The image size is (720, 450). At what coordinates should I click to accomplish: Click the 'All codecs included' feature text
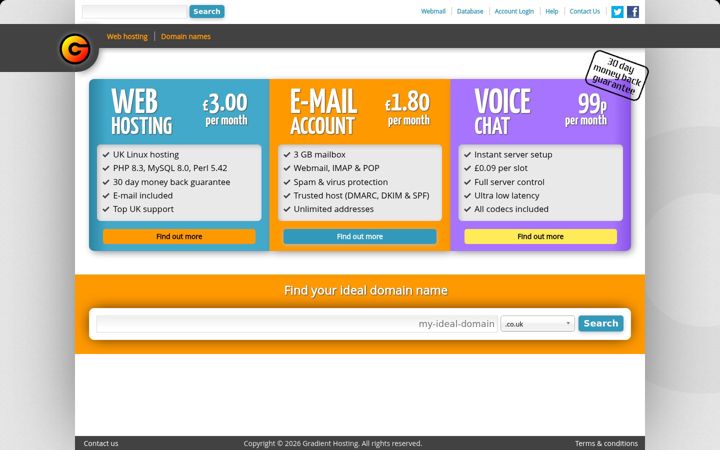(x=511, y=209)
